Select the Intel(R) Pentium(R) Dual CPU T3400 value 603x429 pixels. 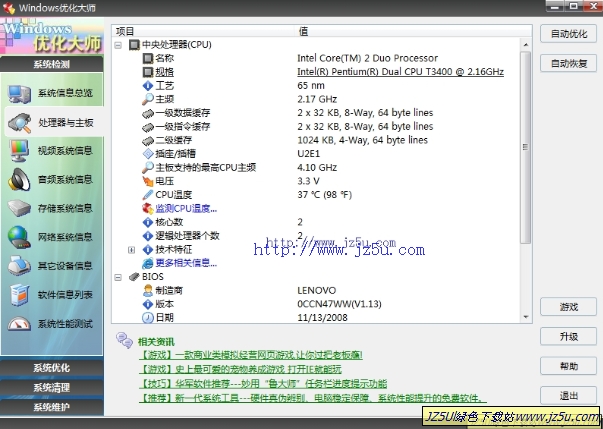coord(400,72)
